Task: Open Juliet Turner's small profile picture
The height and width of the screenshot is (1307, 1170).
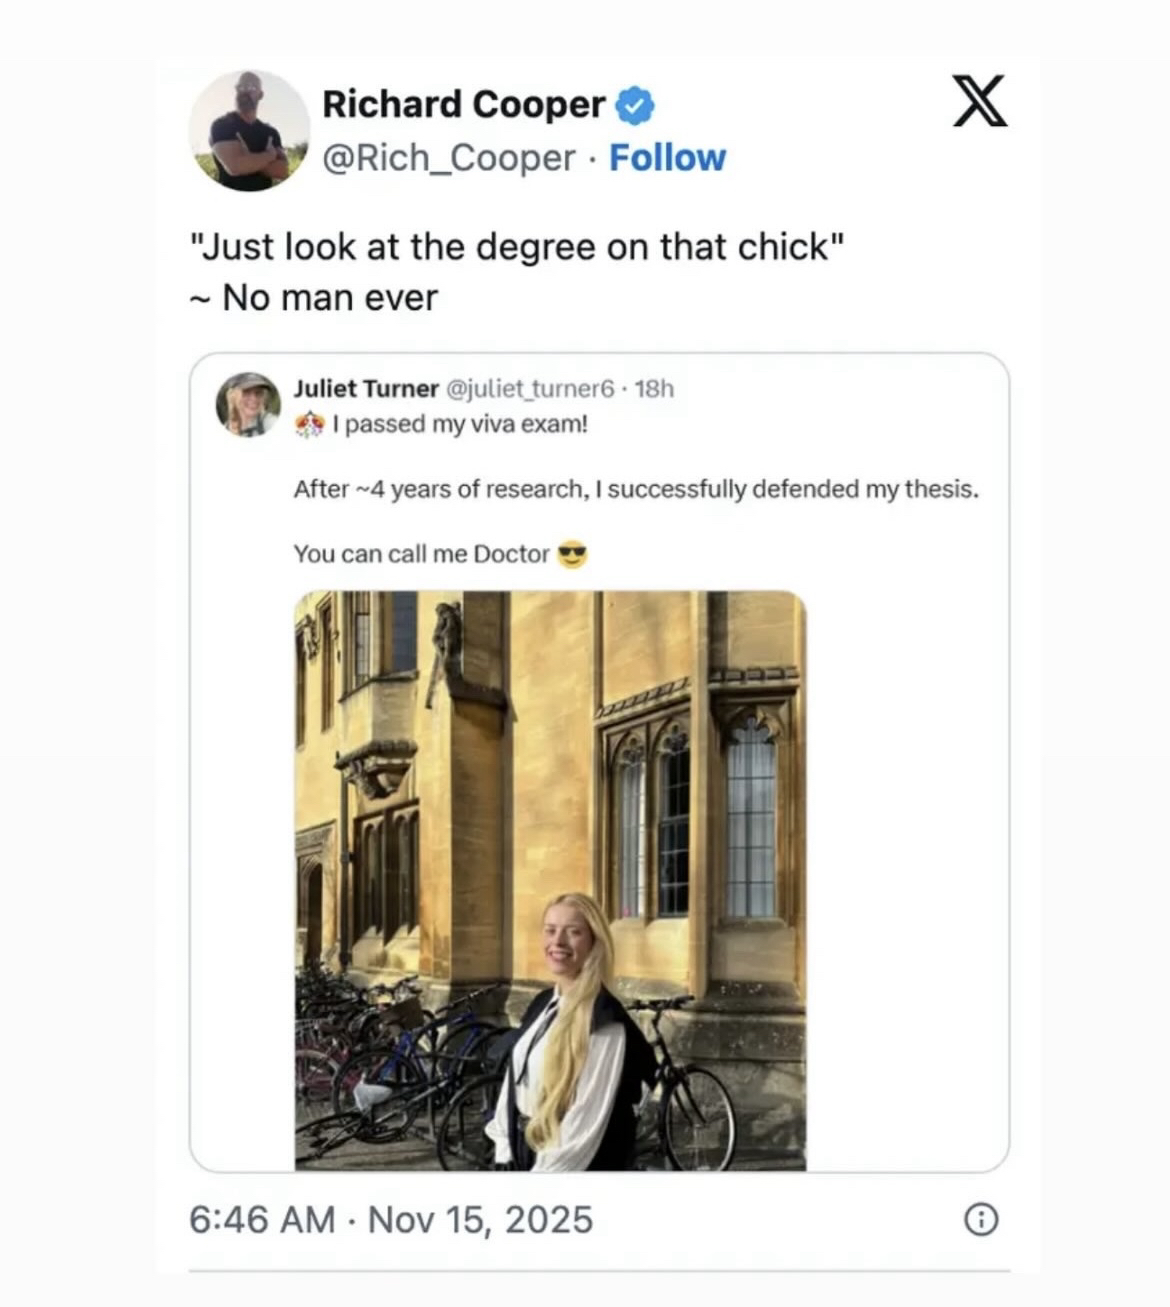Action: click(248, 404)
